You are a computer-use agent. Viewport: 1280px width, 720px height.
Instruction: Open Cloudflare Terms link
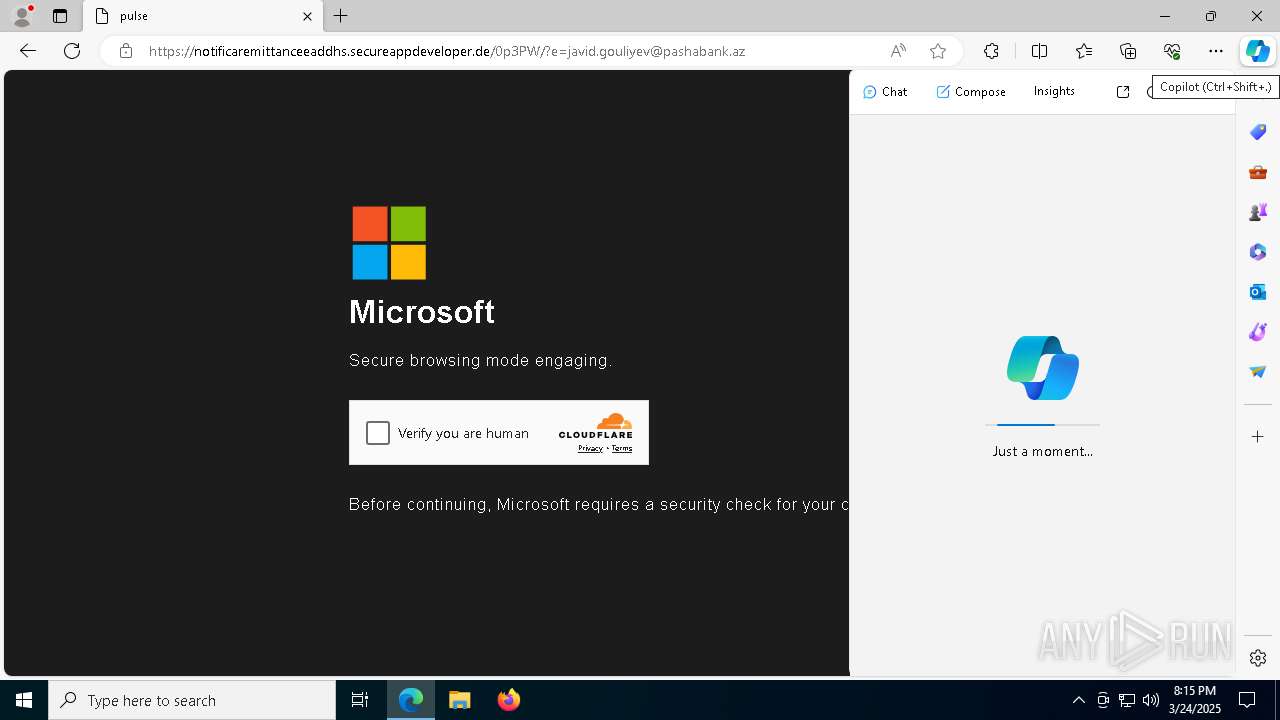click(622, 448)
